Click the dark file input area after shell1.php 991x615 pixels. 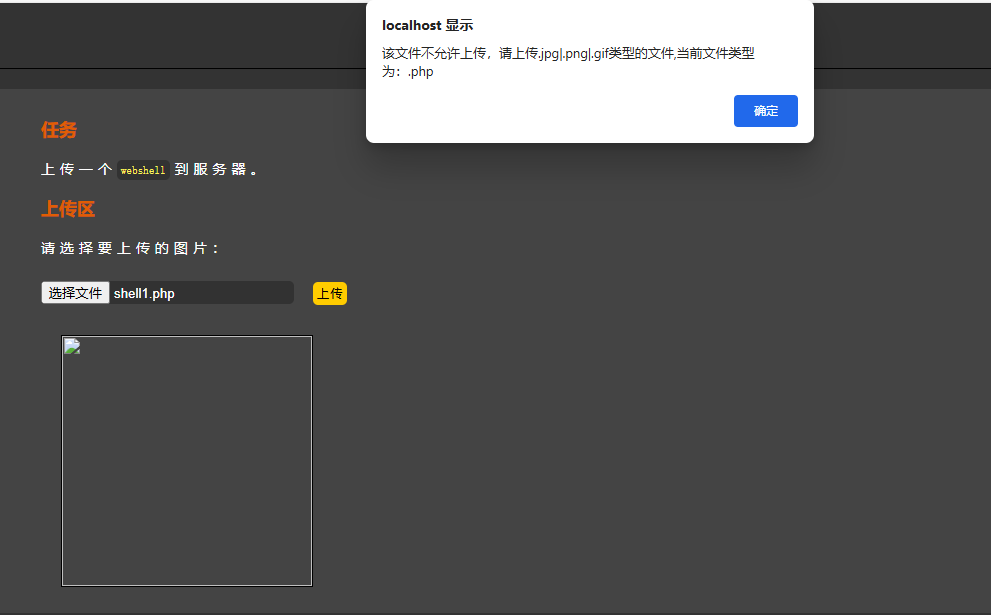(x=234, y=293)
